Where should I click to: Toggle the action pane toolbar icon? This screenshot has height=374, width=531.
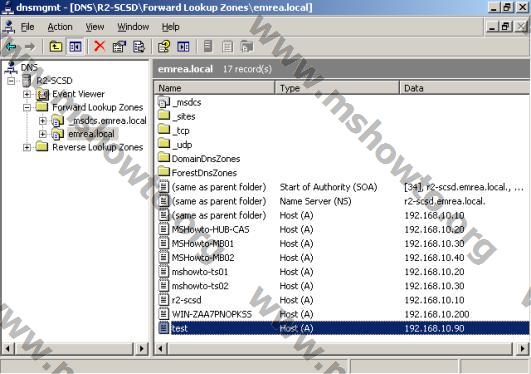[x=183, y=47]
